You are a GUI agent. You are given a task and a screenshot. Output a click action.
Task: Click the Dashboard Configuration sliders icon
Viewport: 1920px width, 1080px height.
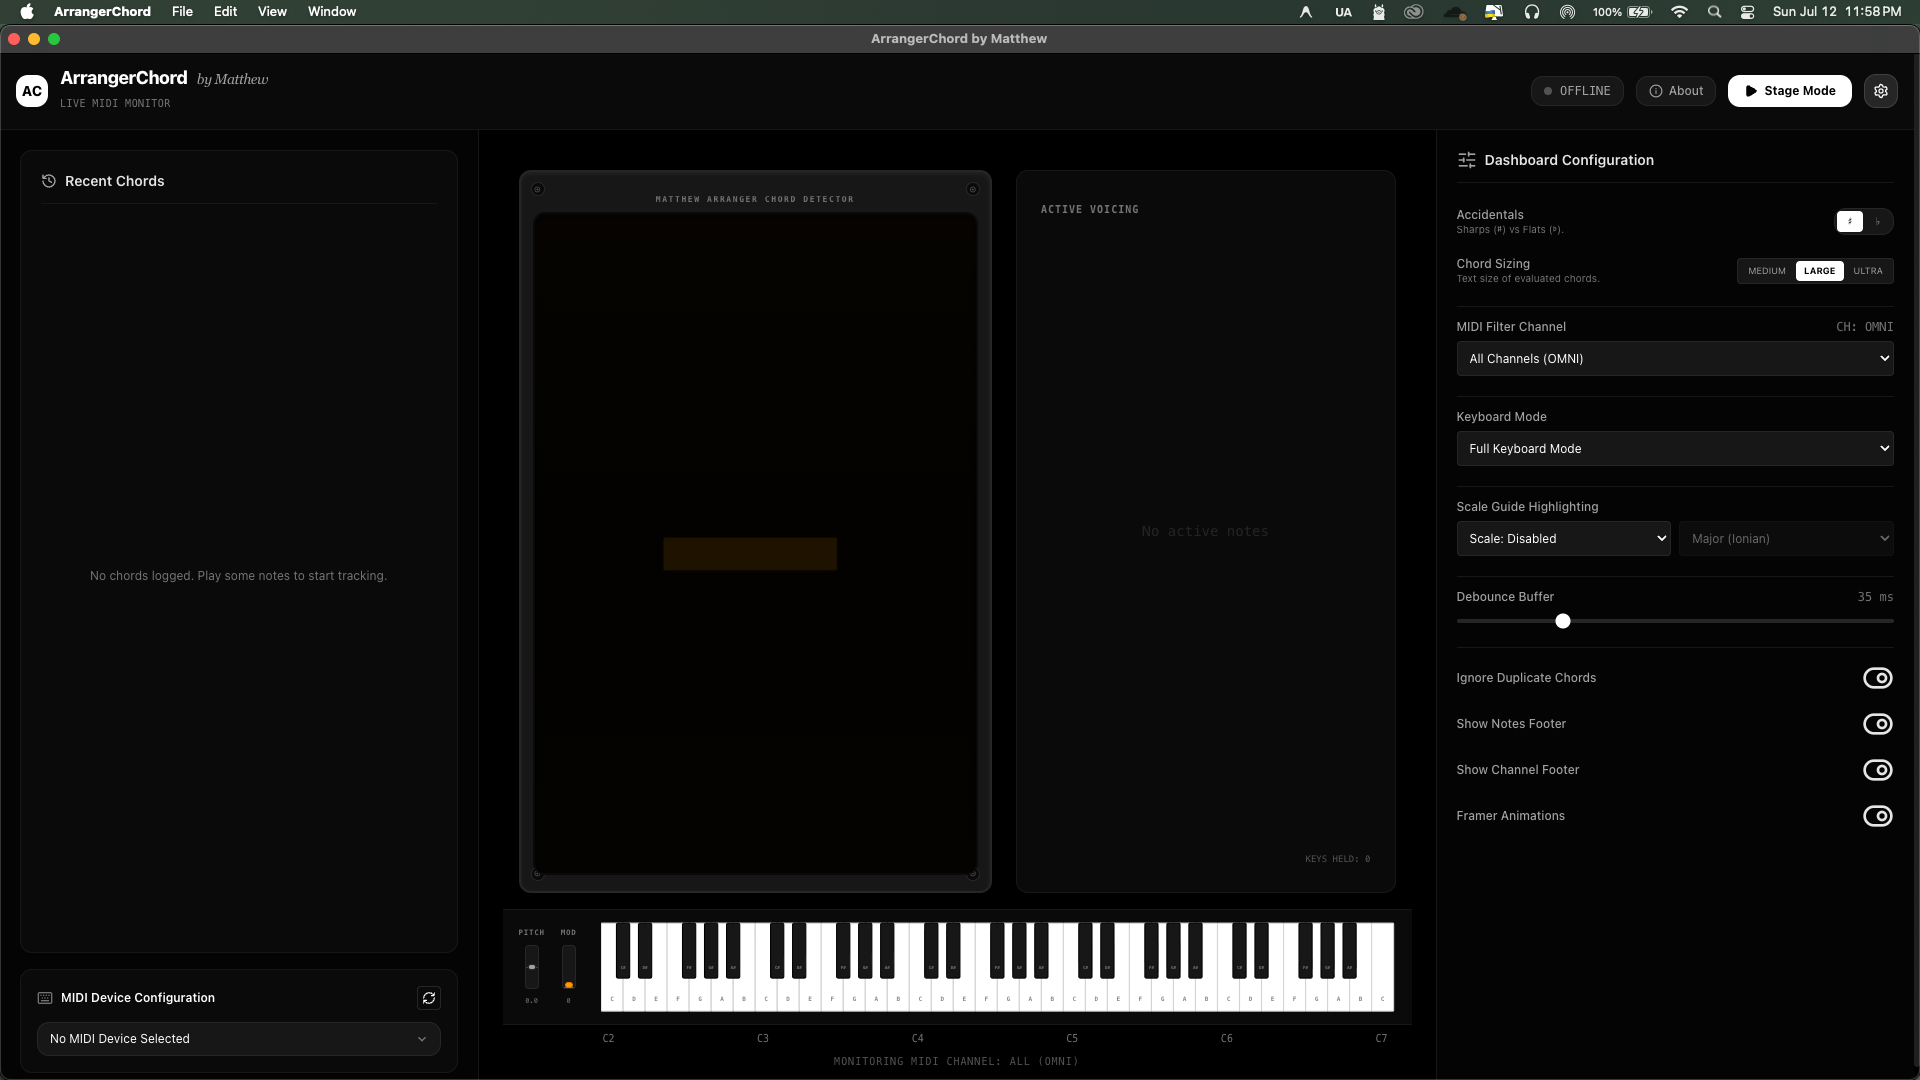(1466, 160)
